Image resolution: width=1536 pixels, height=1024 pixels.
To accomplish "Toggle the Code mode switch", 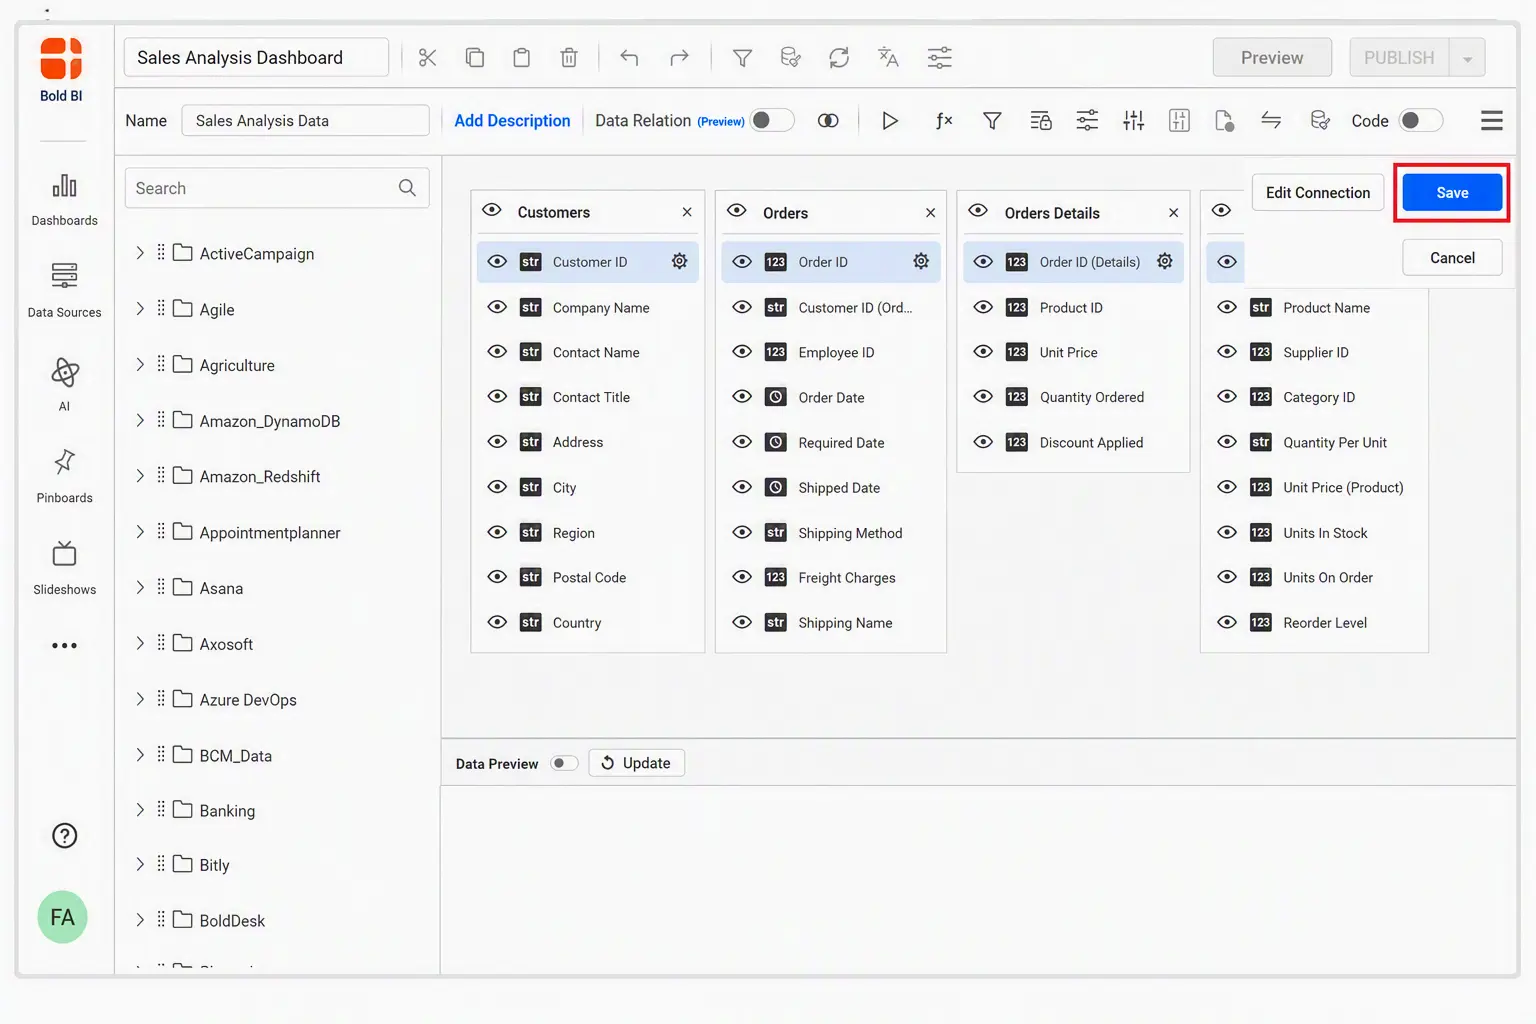I will pyautogui.click(x=1420, y=121).
